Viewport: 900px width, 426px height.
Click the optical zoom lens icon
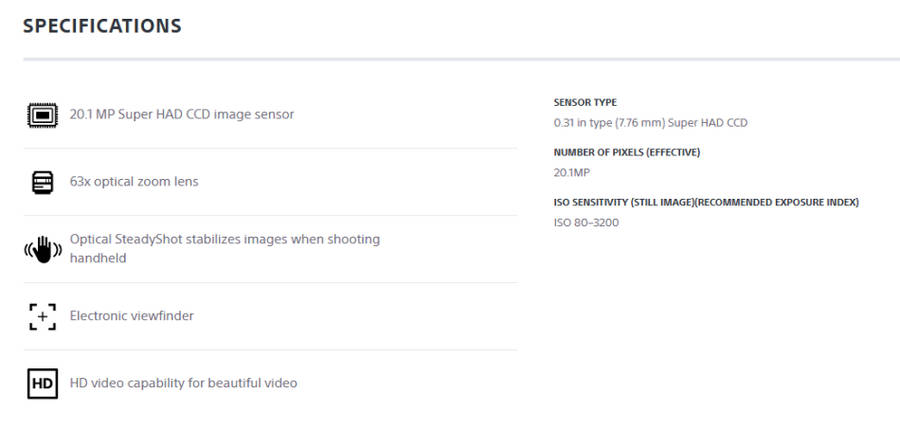(41, 182)
